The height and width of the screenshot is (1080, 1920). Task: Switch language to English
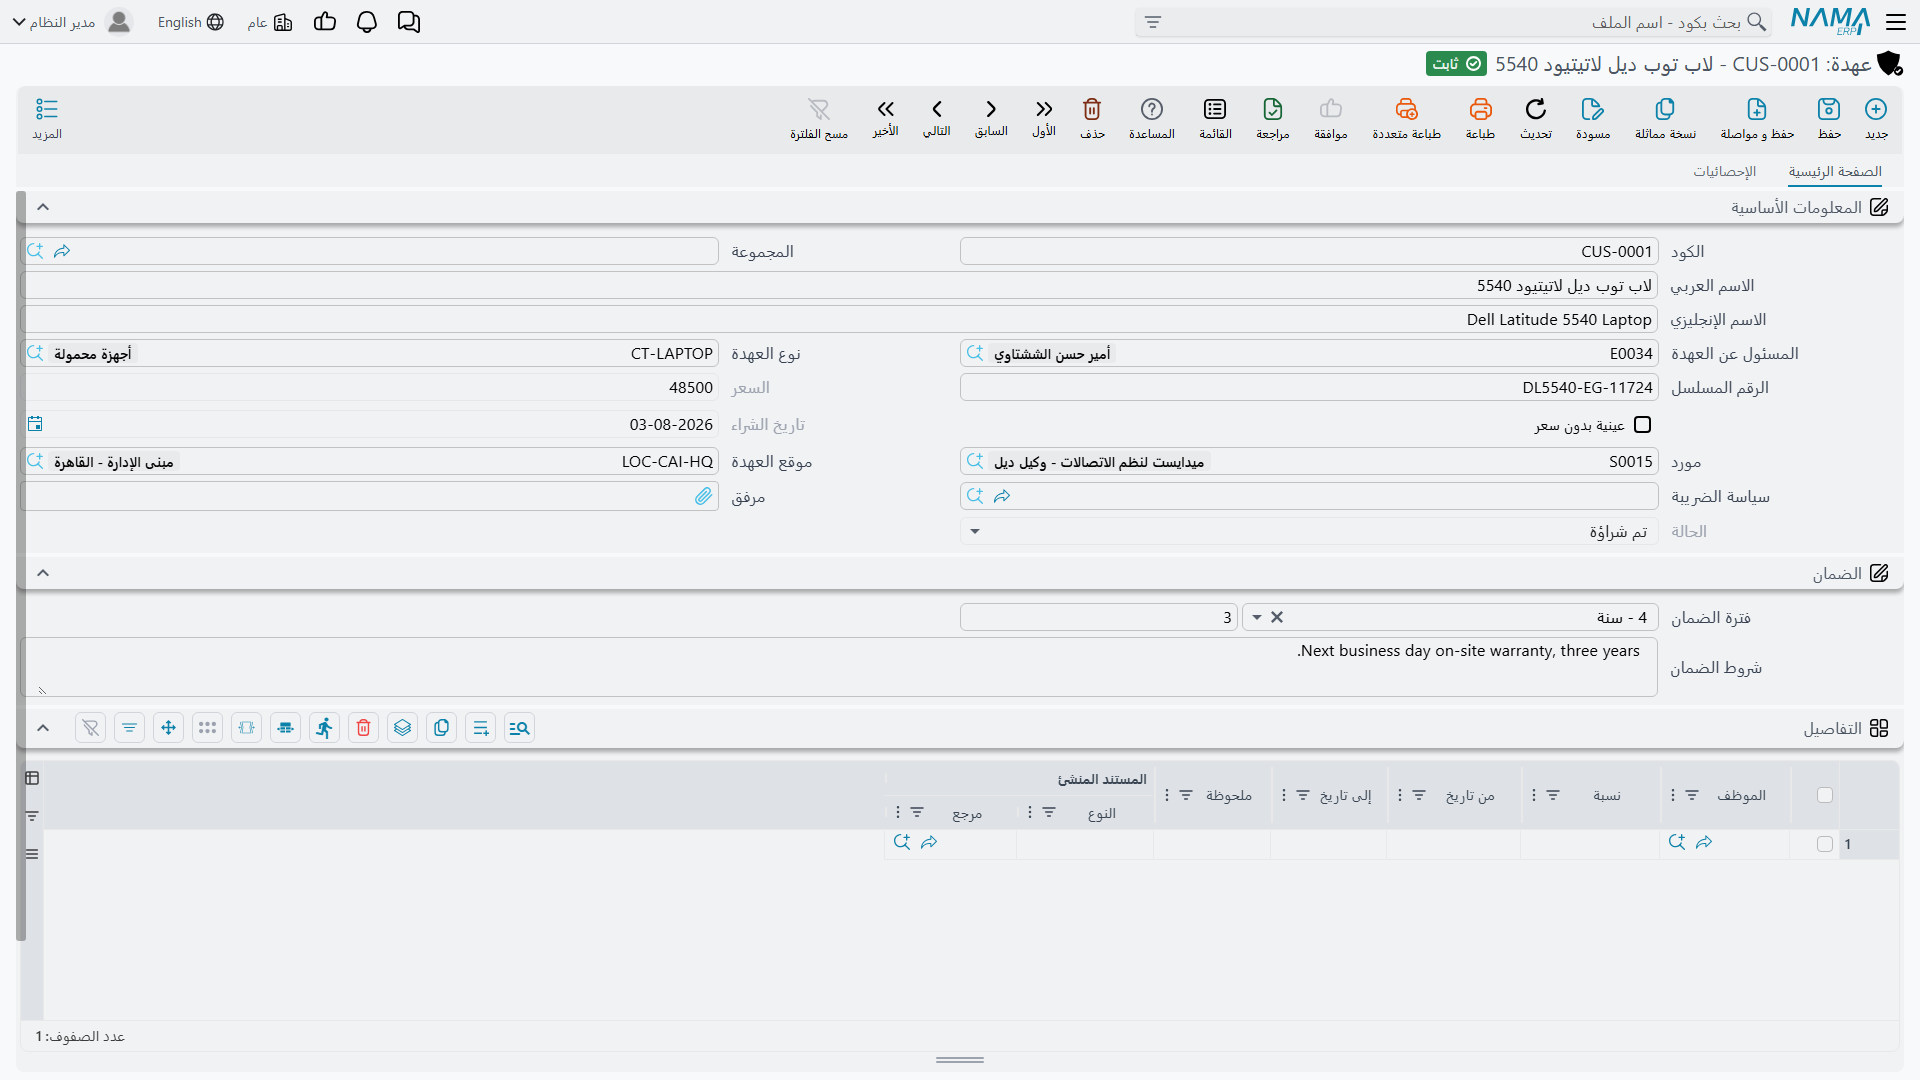pos(190,22)
